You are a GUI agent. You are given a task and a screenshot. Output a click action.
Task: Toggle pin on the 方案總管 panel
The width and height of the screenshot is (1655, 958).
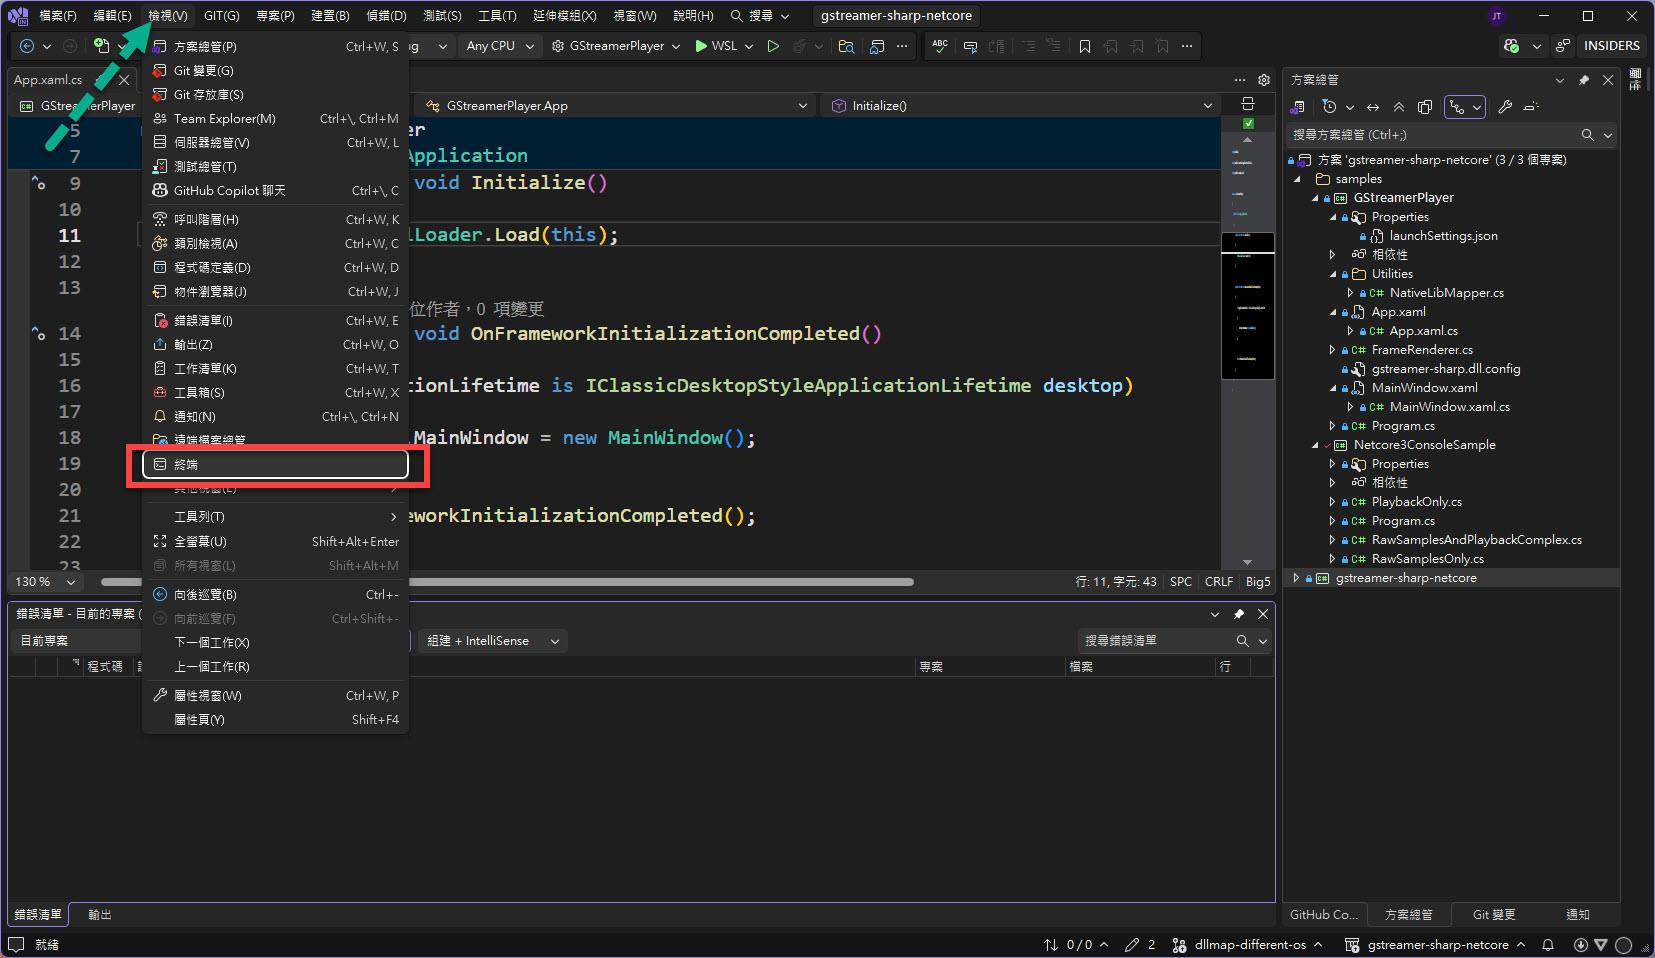click(1583, 80)
